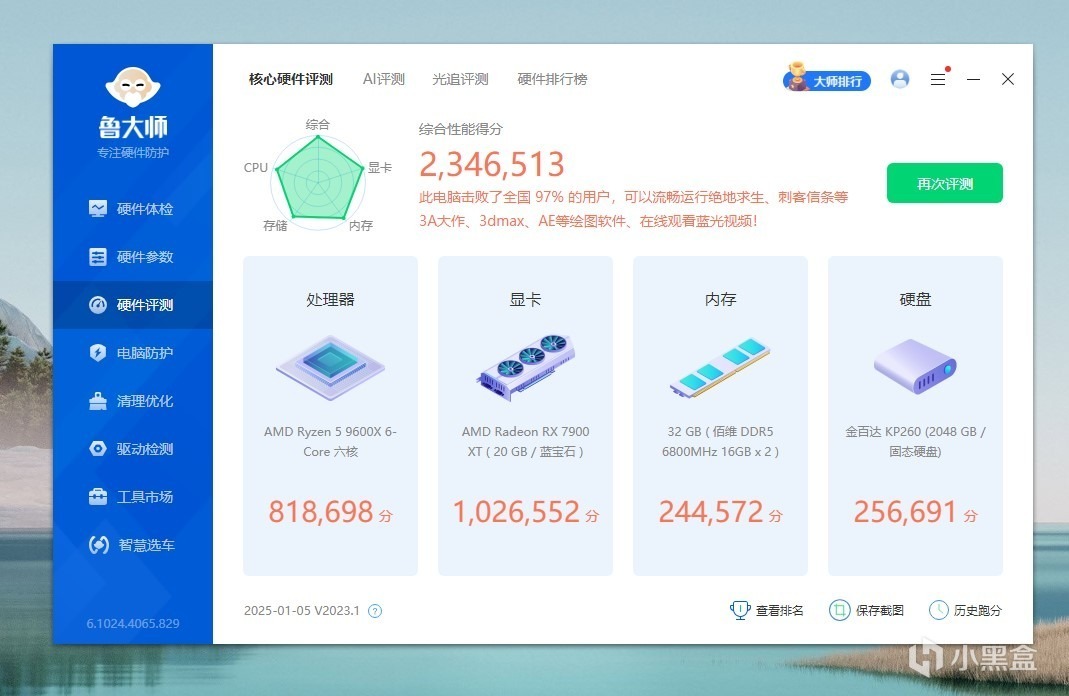1069x696 pixels.
Task: Click the 查看排名 link
Action: point(767,610)
